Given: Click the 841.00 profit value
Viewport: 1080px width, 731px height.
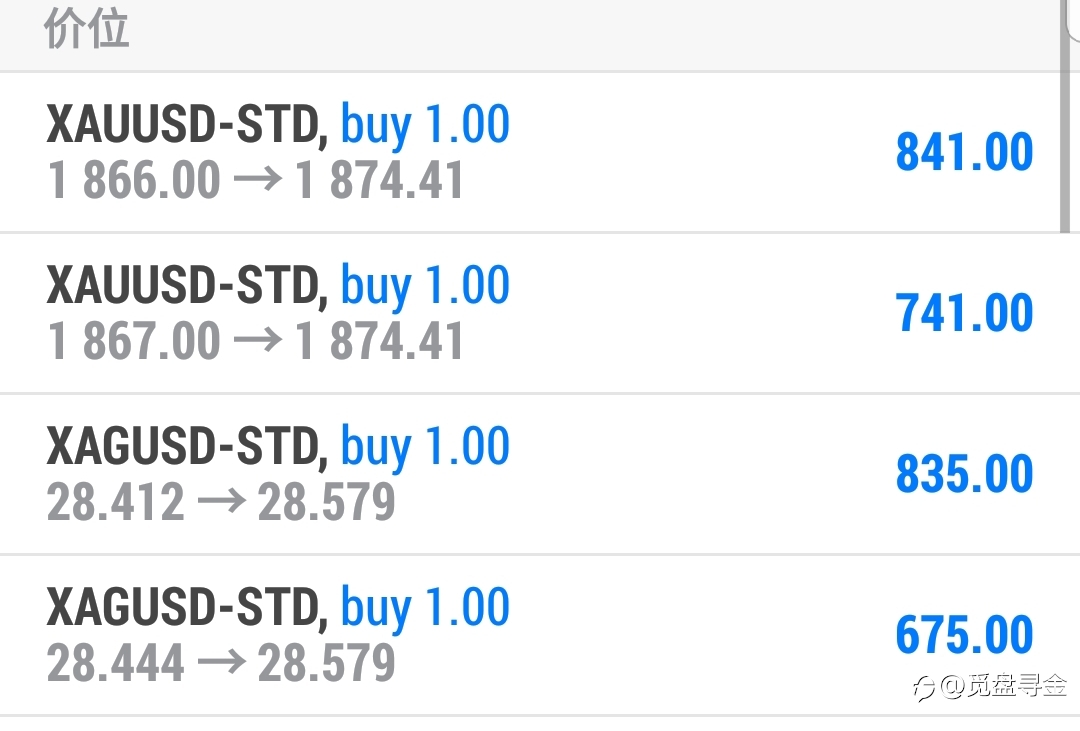Looking at the screenshot, I should tap(964, 152).
